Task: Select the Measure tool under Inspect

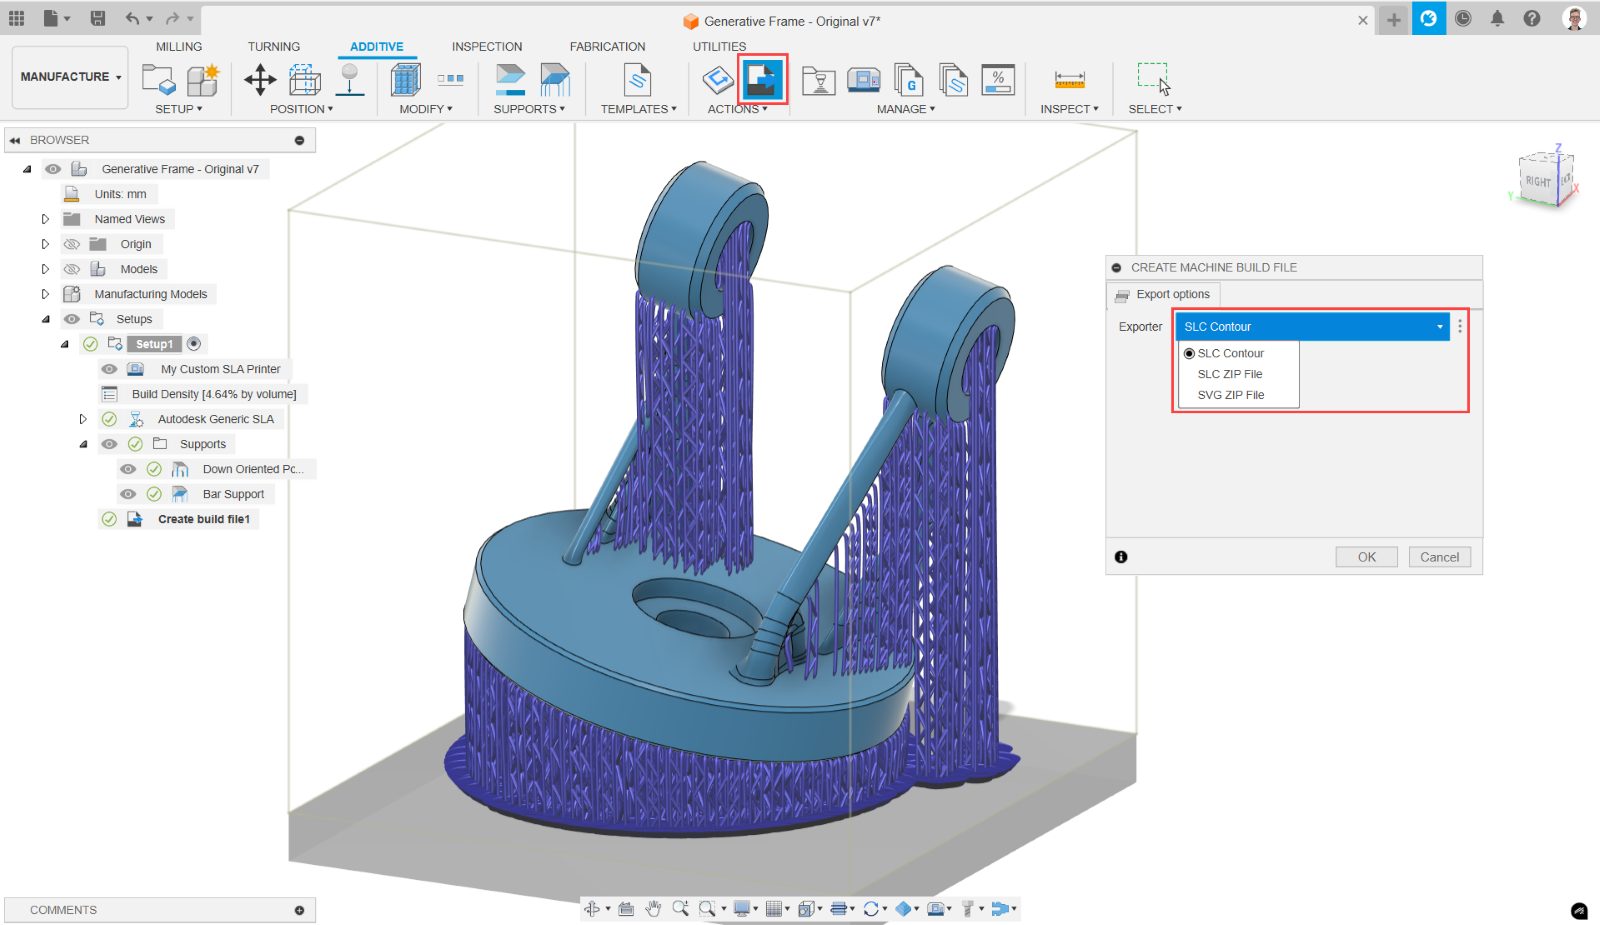Action: [x=1069, y=80]
